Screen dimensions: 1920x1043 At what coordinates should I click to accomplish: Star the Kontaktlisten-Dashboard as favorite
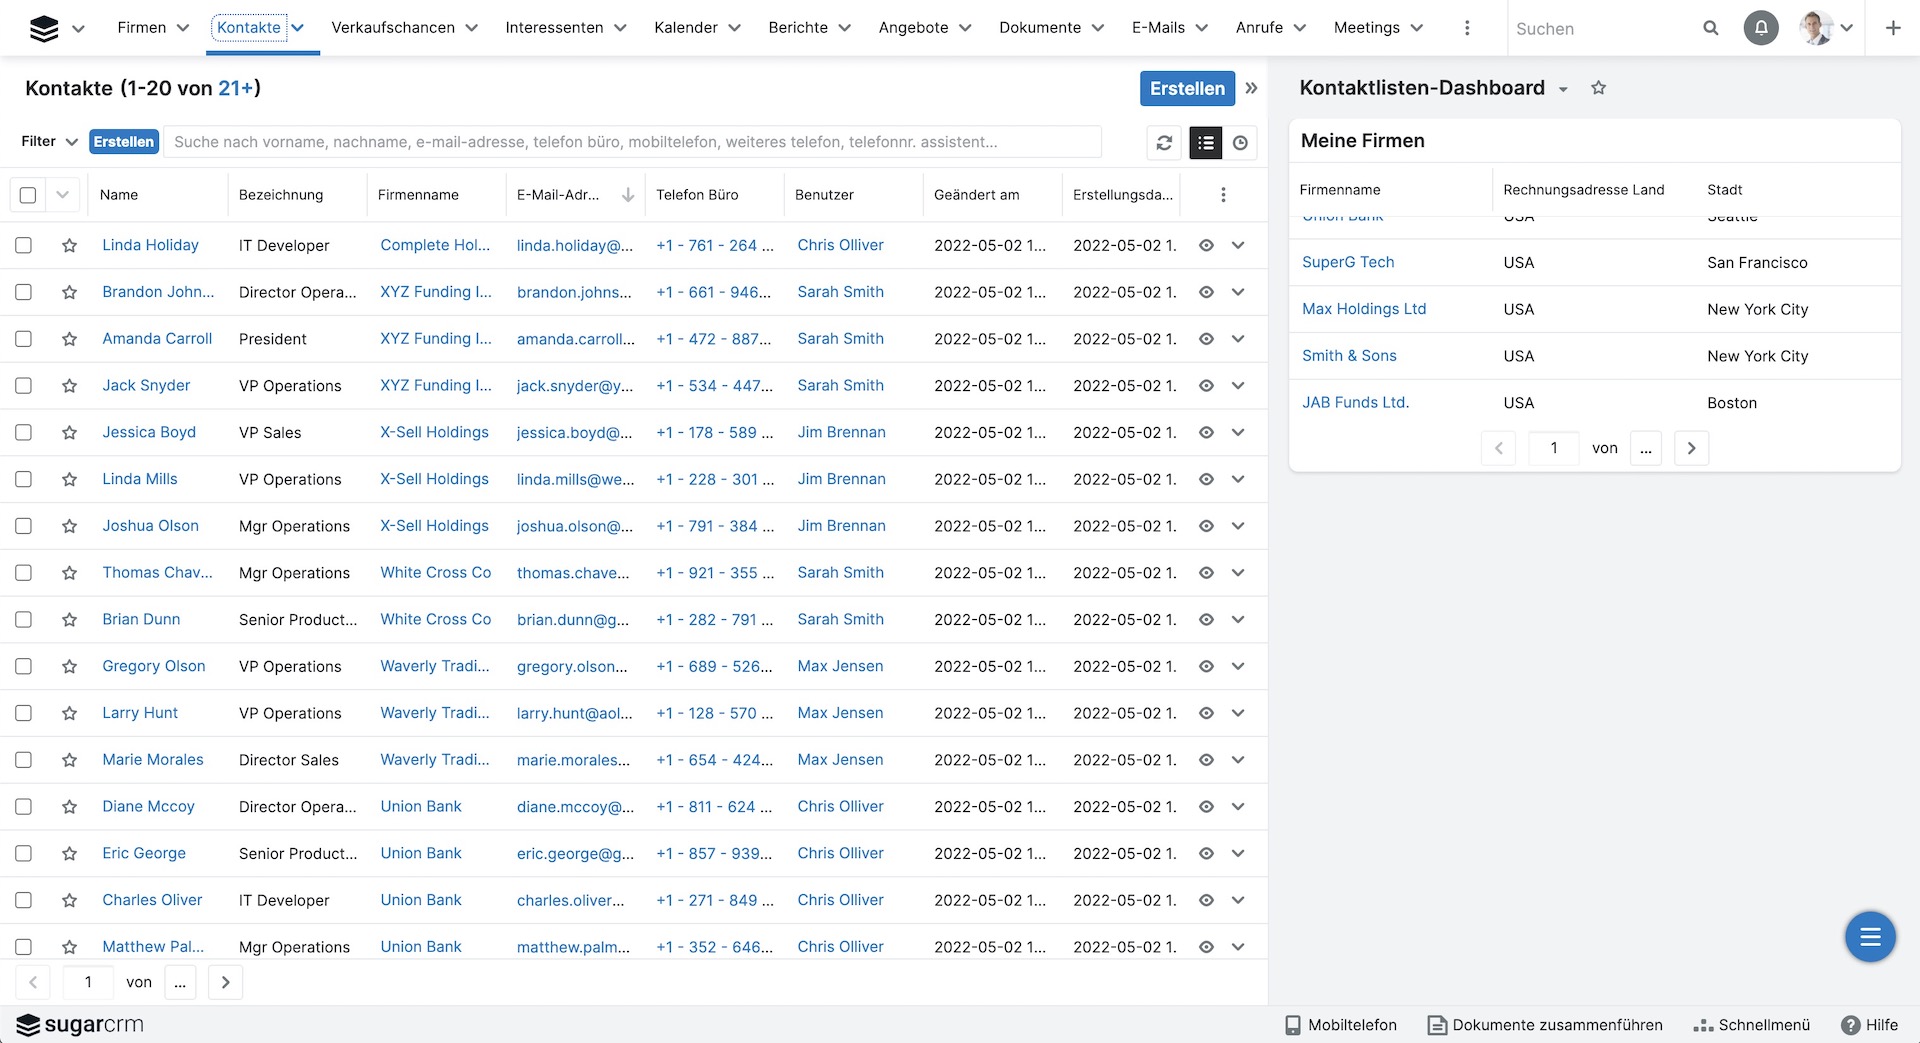pos(1598,88)
